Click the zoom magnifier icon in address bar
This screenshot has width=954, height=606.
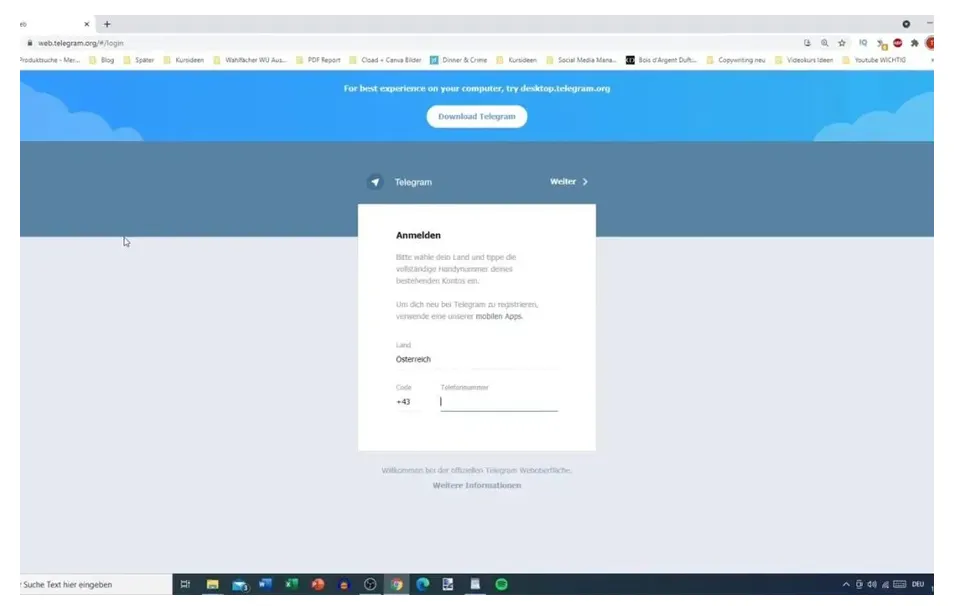(824, 43)
